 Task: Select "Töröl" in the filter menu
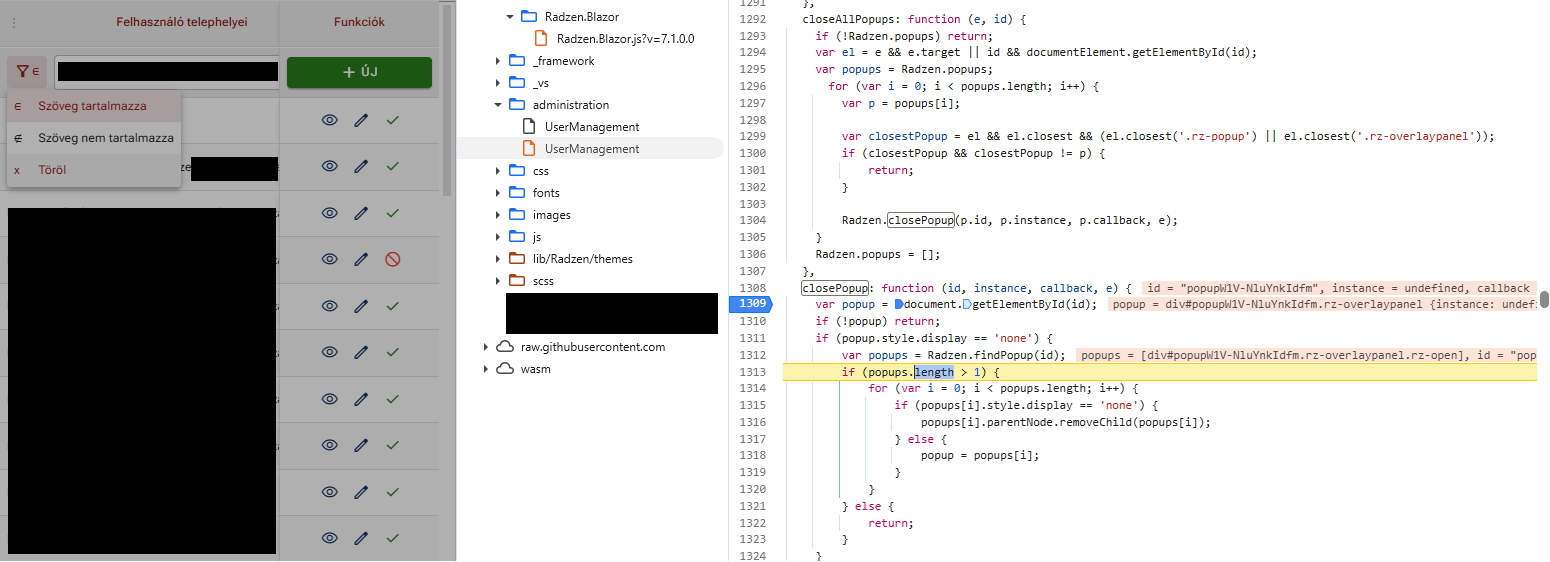(x=52, y=170)
